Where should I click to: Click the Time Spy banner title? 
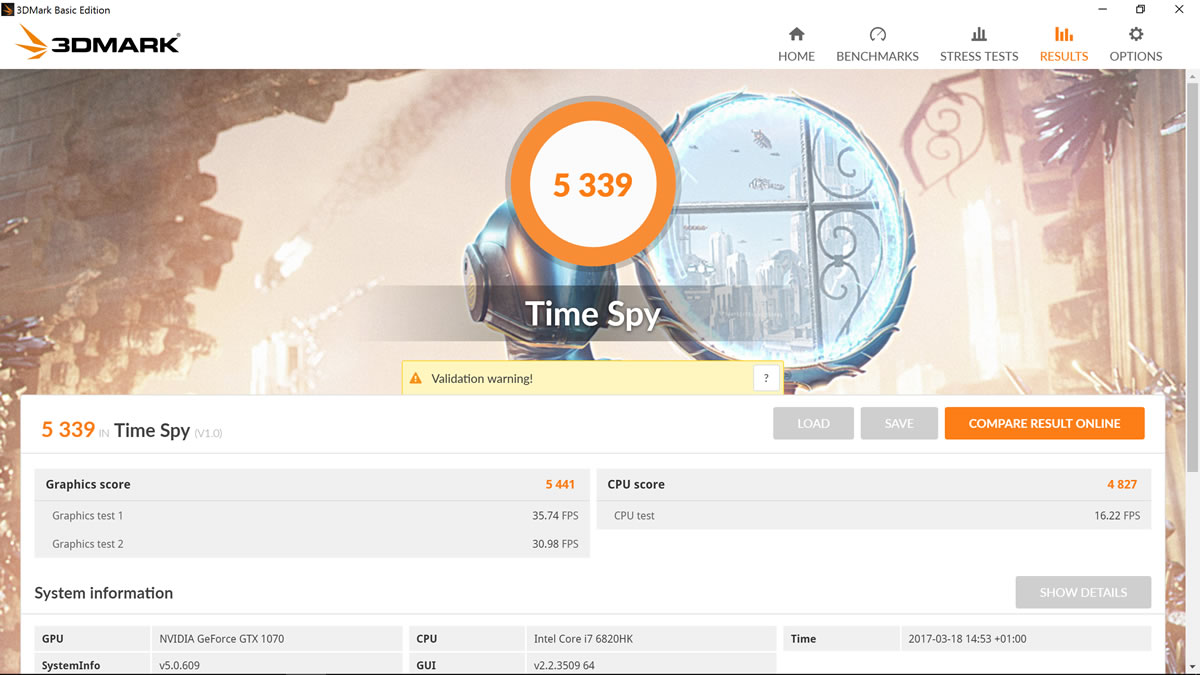[593, 314]
